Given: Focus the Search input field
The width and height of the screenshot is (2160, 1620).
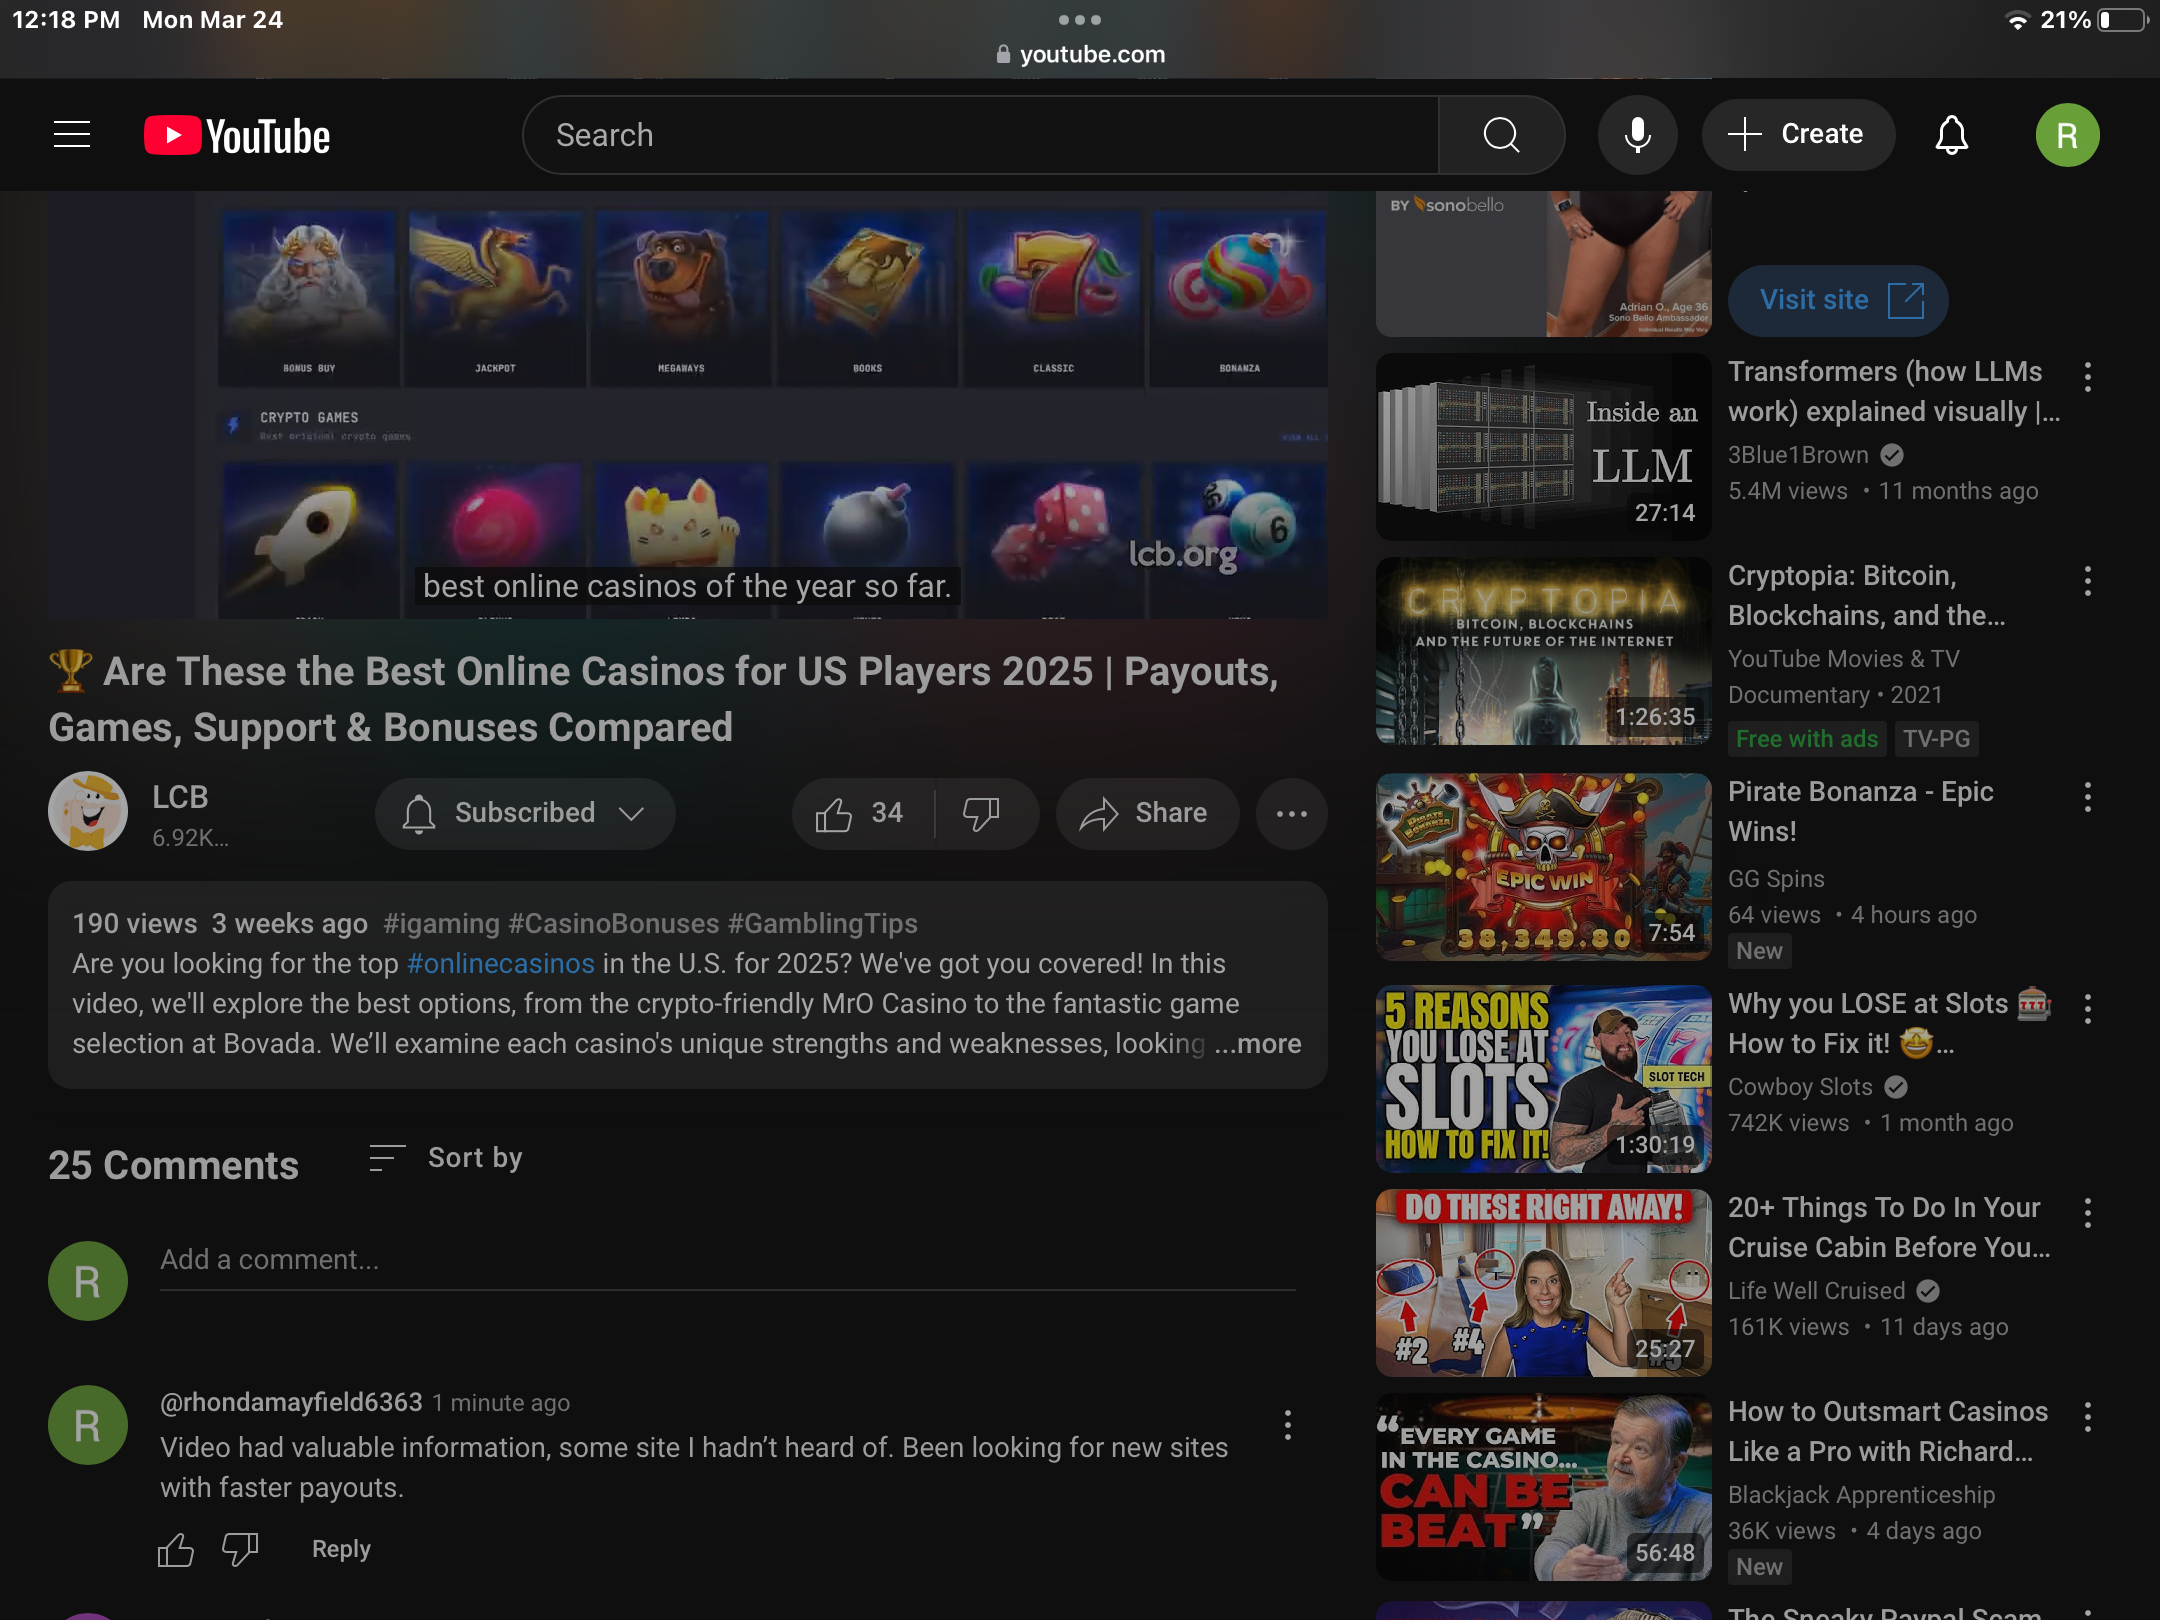Looking at the screenshot, I should 980,135.
